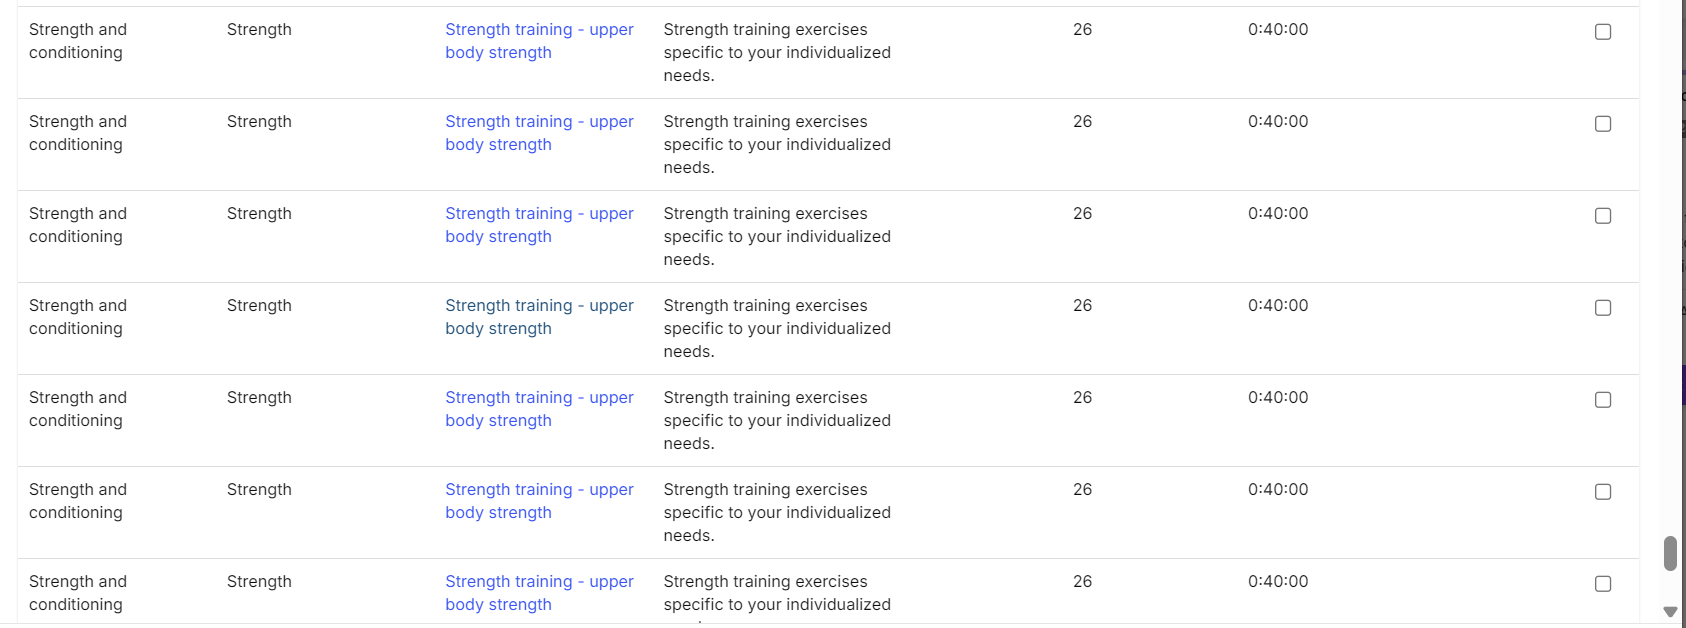Screen dimensions: 1686x628
Task: Click the first row's 0:40:00 duration cell
Action: [x=1277, y=30]
